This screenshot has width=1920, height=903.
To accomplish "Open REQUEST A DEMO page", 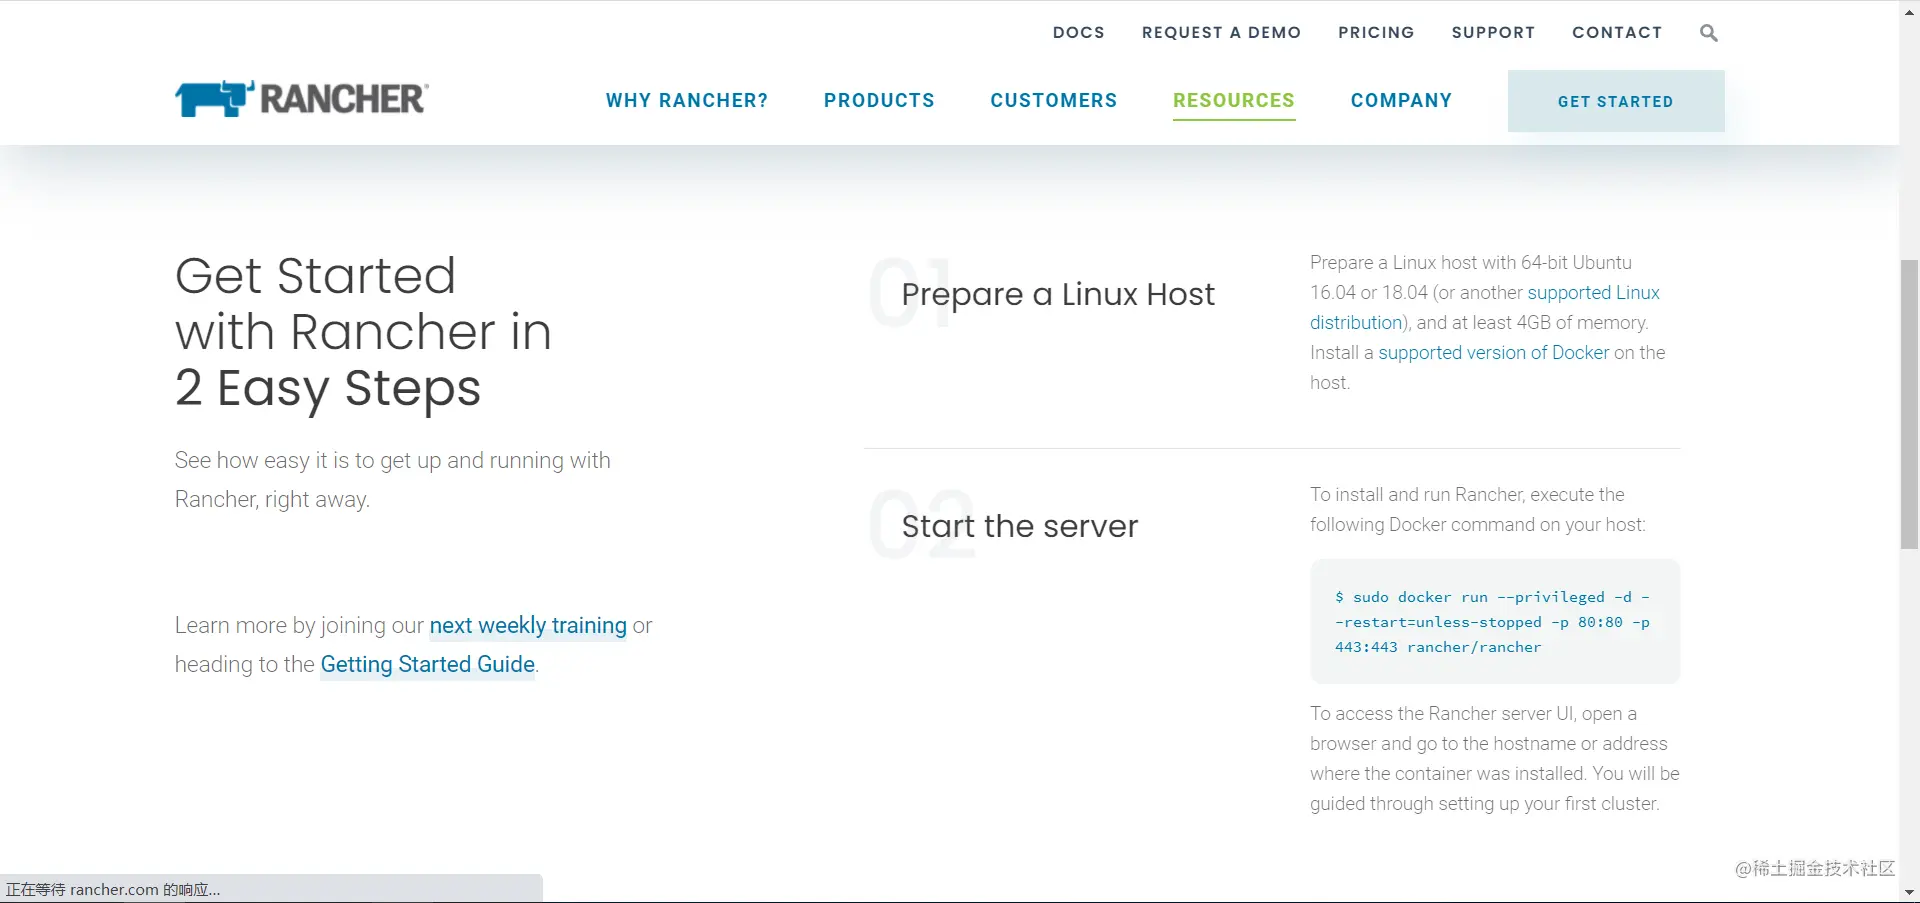I will click(x=1222, y=32).
